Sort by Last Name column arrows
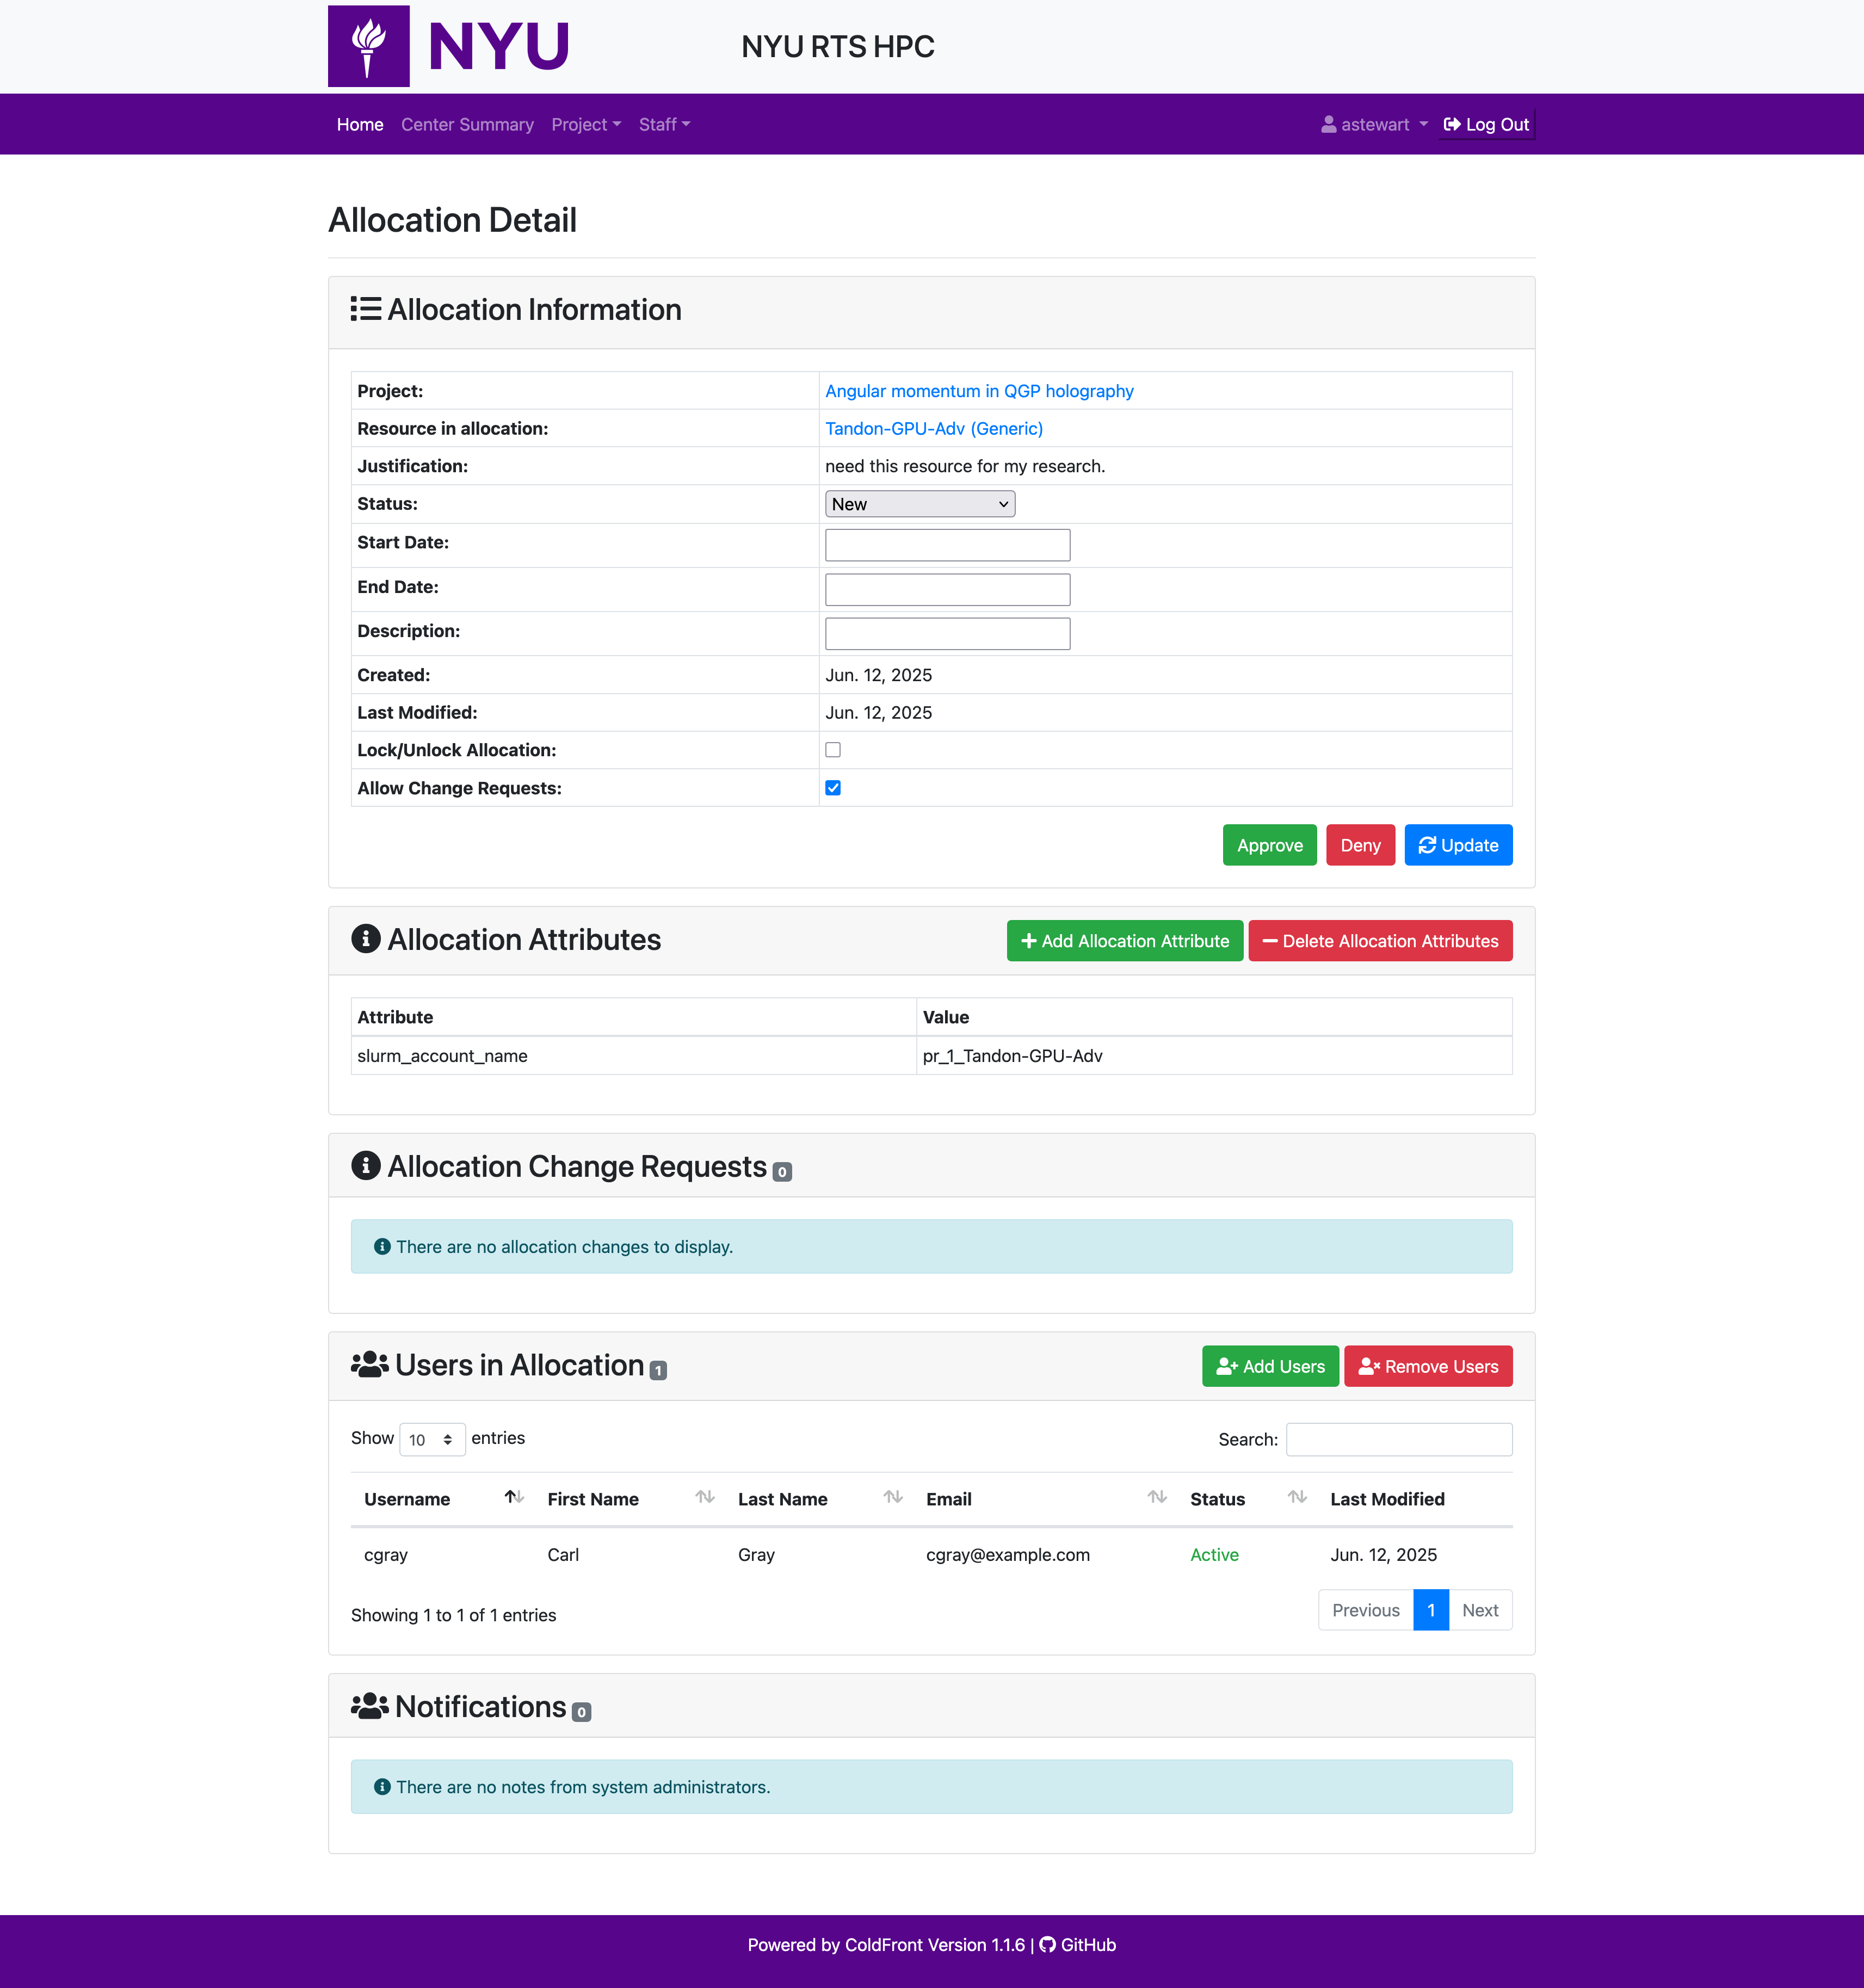Viewport: 1864px width, 1988px height. tap(893, 1497)
